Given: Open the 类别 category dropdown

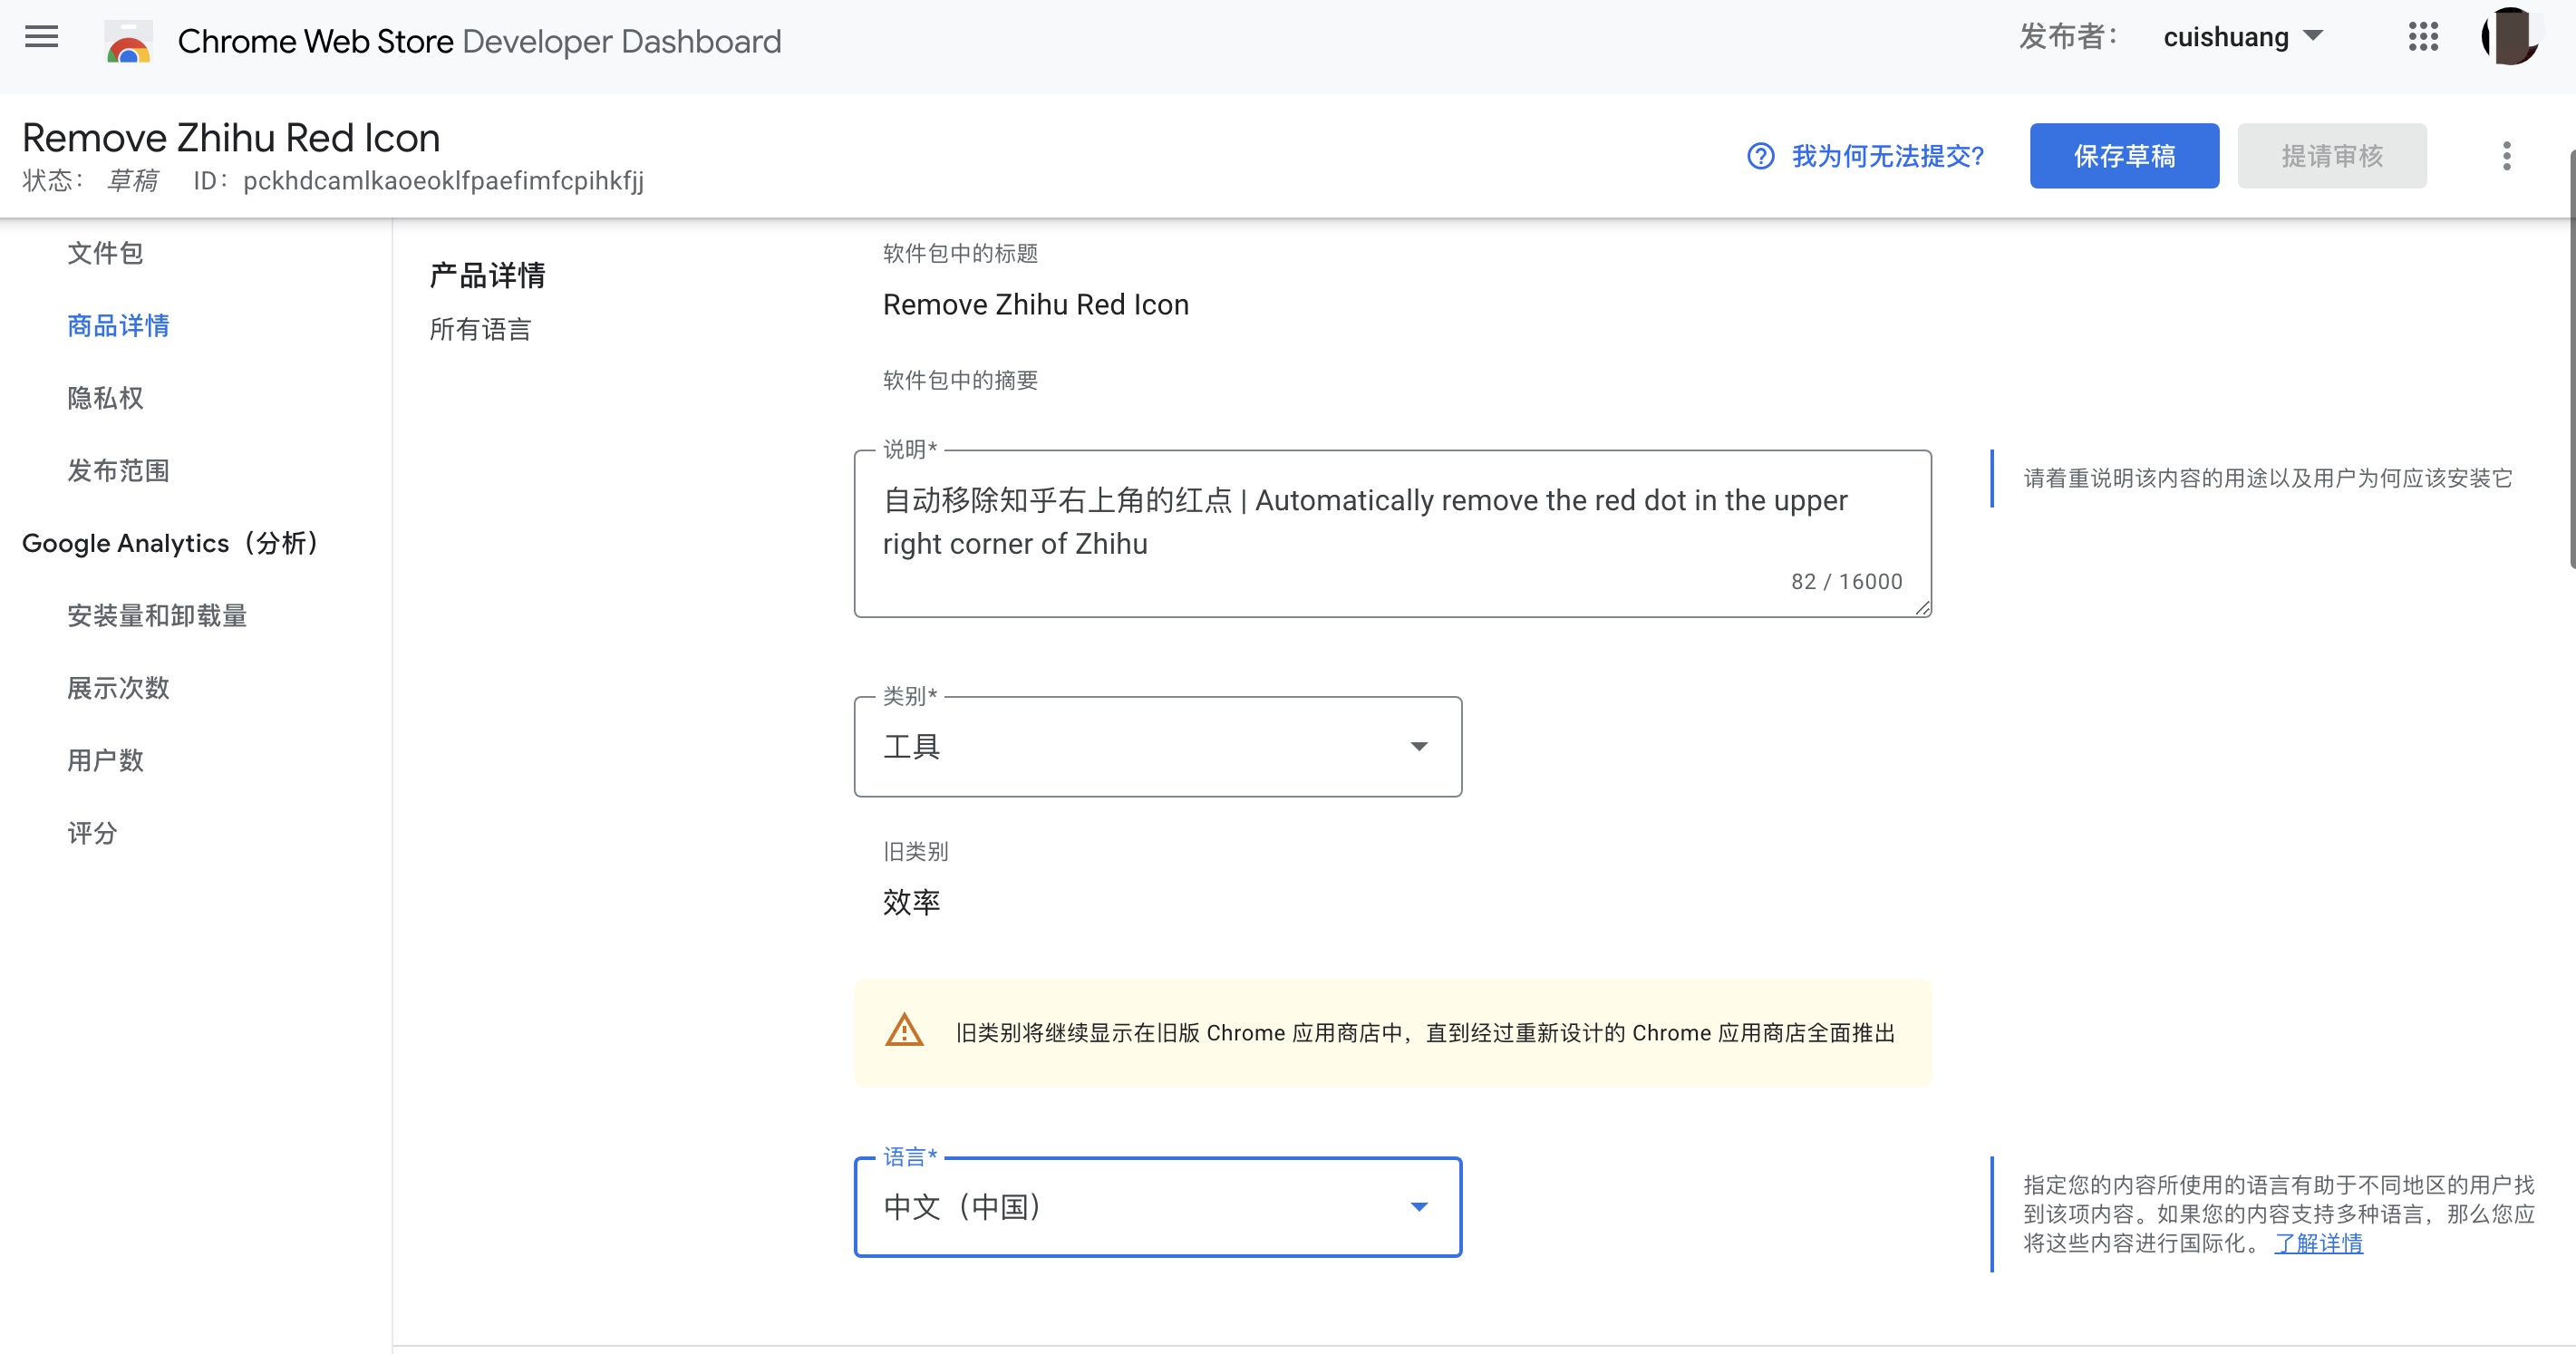Looking at the screenshot, I should [1157, 747].
